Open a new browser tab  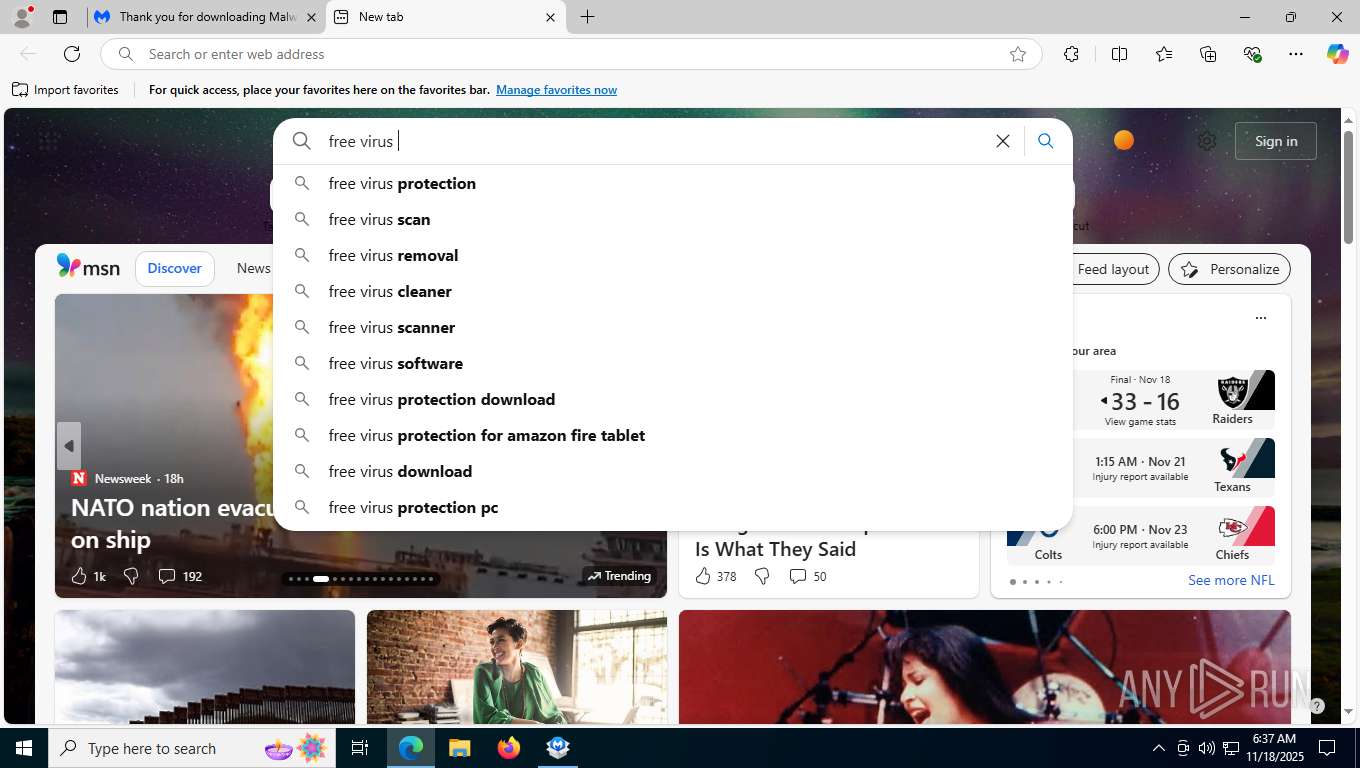pyautogui.click(x=588, y=17)
